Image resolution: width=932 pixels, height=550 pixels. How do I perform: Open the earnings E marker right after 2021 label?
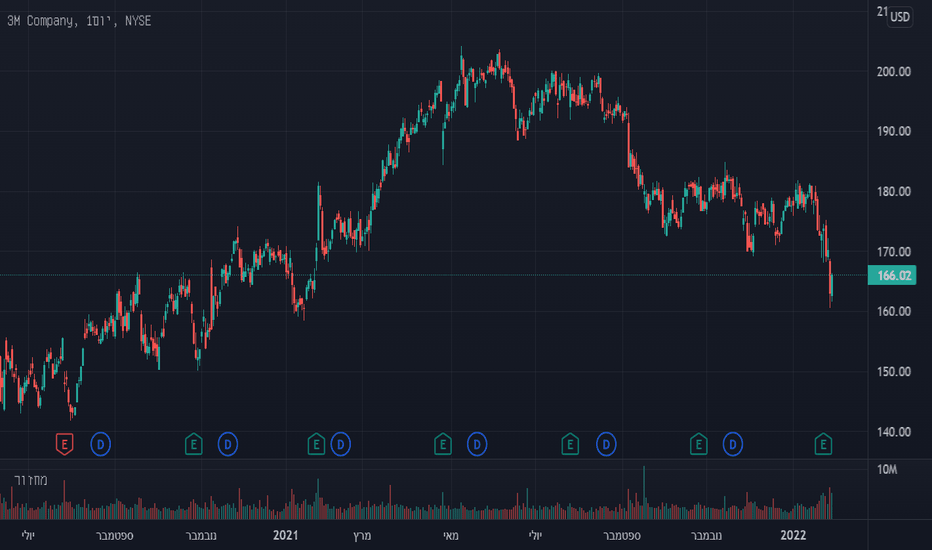click(316, 444)
